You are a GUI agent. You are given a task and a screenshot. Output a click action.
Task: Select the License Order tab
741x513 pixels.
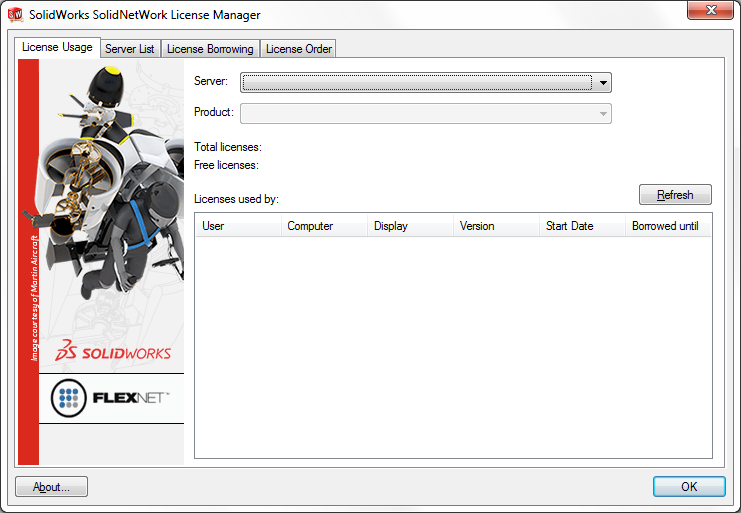coord(299,49)
